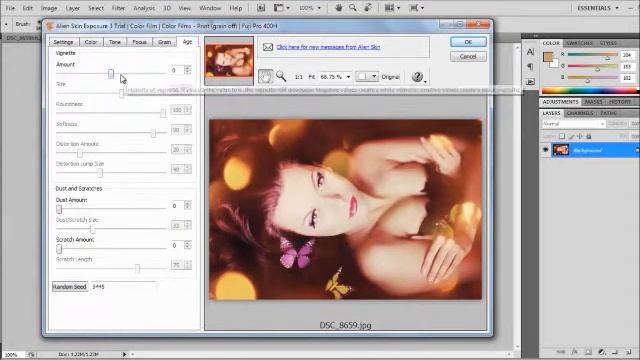Click the Random Seed button
Screen dimensions: 640x360
70,287
